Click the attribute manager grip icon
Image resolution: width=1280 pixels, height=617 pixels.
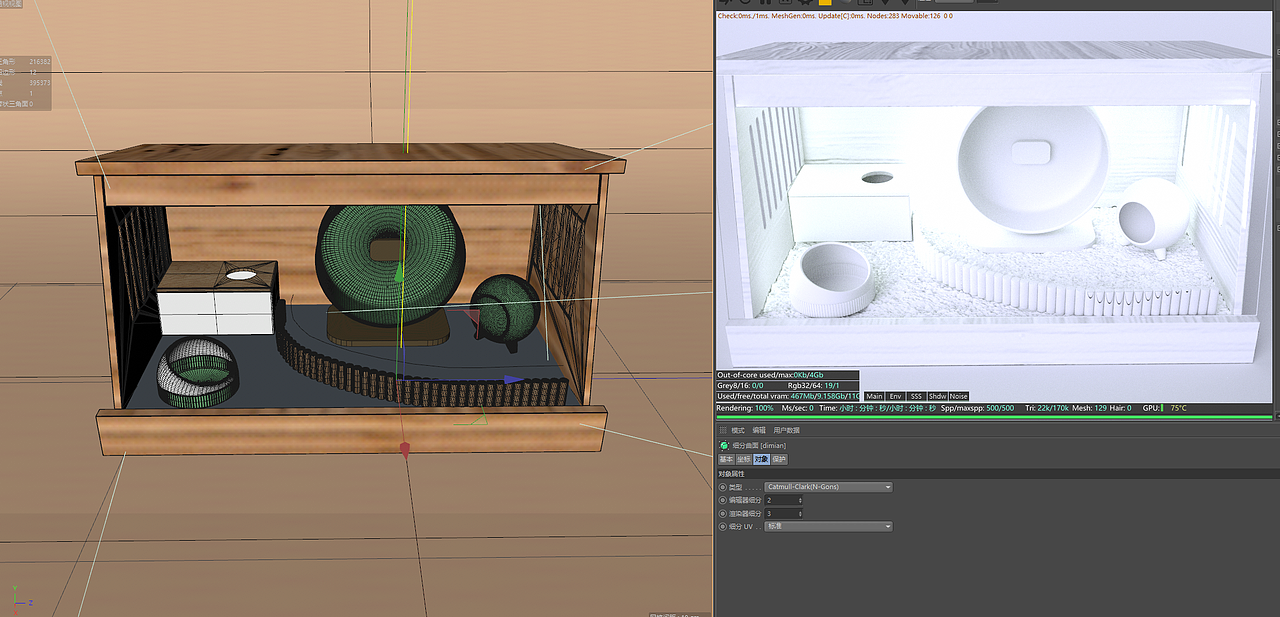723,430
